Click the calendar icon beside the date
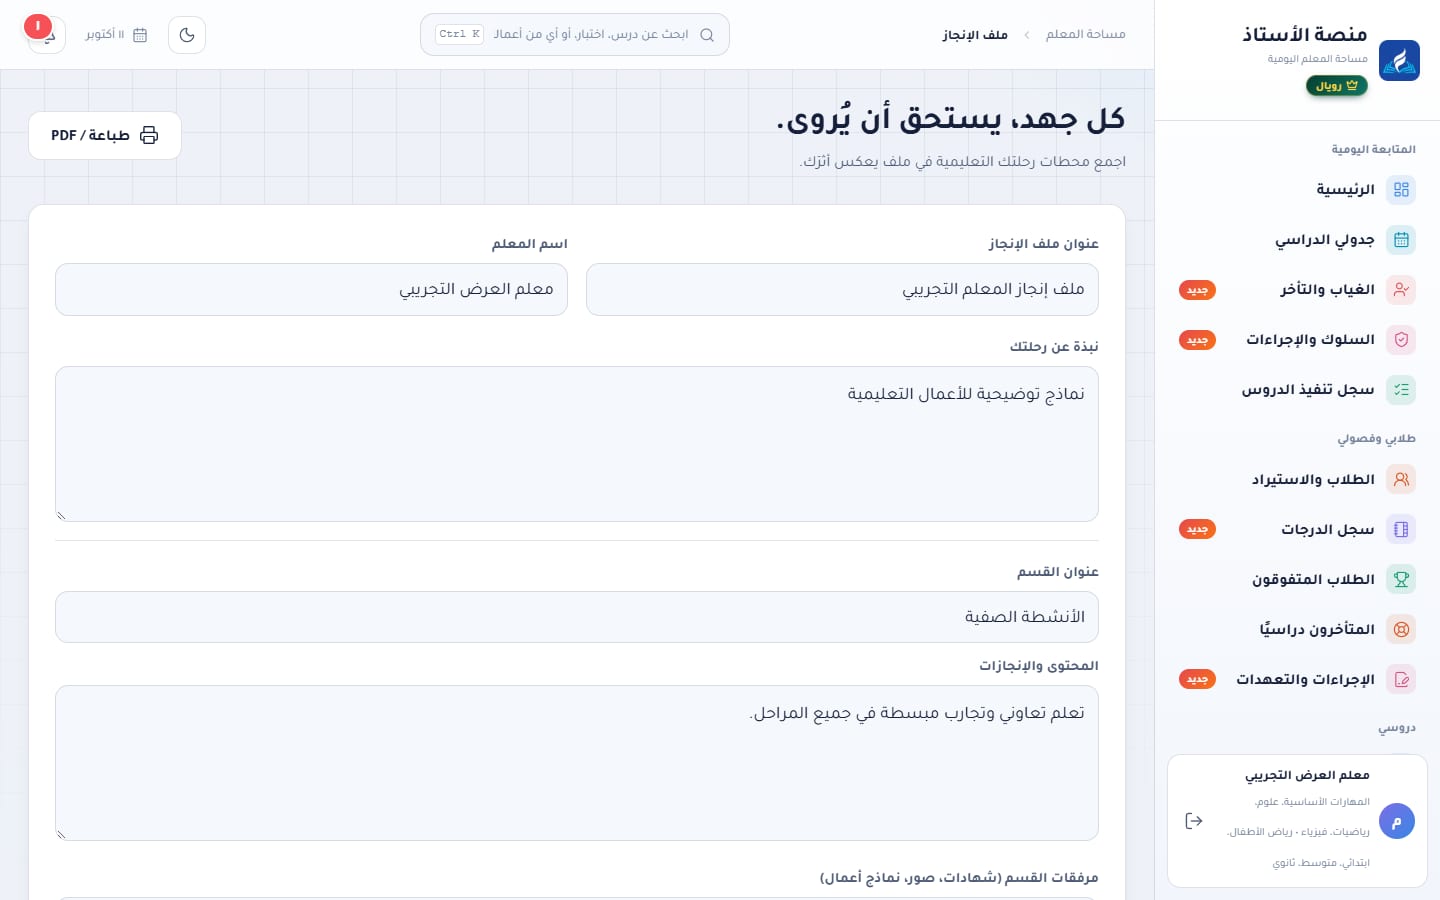 coord(140,35)
